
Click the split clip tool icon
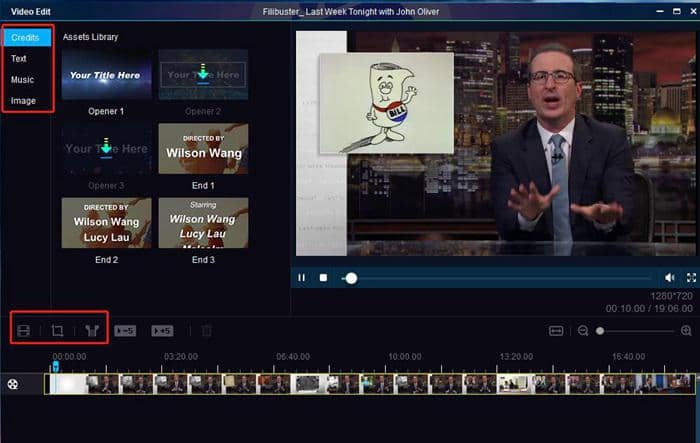point(23,330)
